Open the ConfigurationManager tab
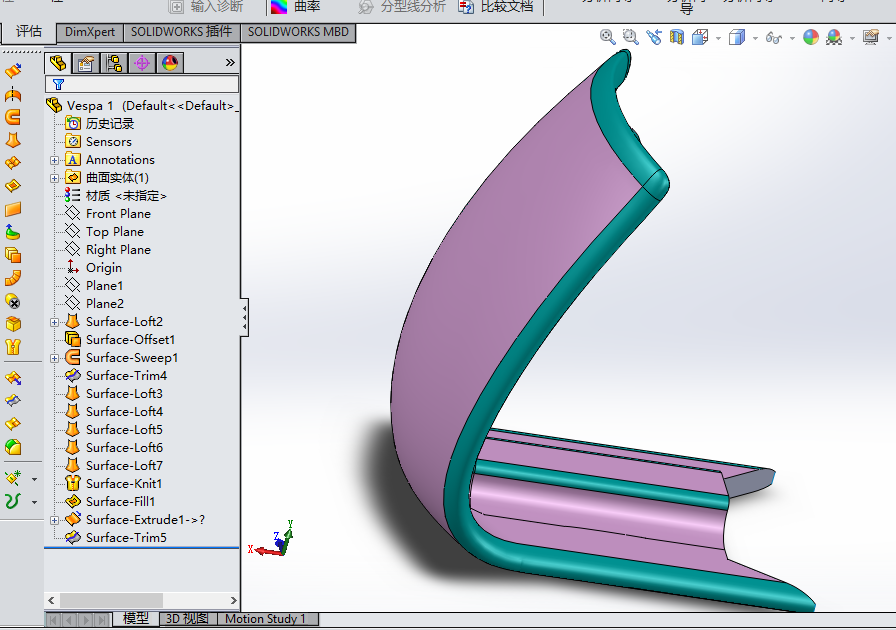The image size is (896, 630). pos(114,63)
